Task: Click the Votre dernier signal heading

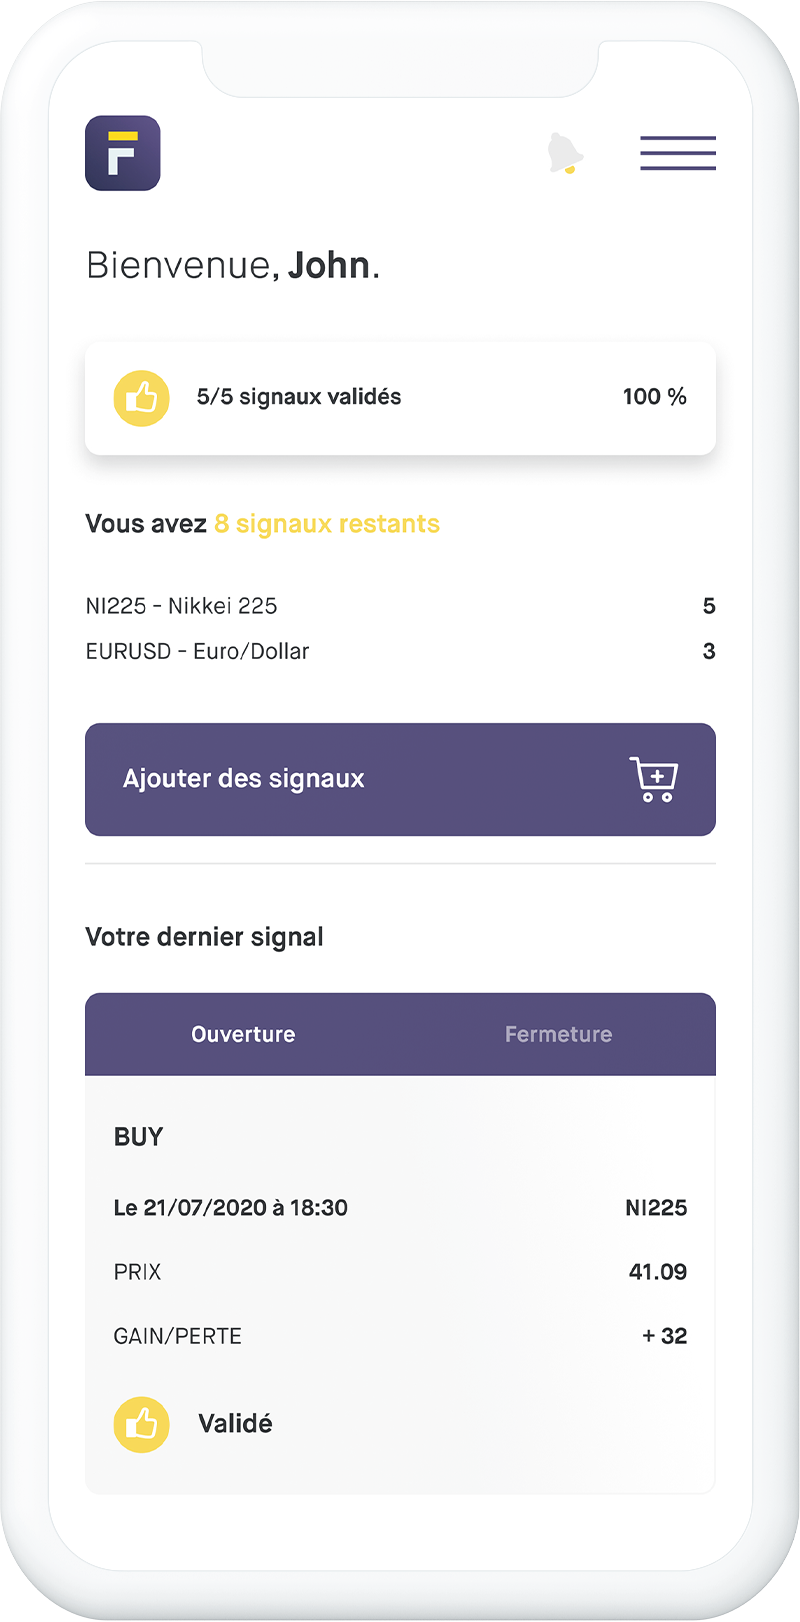Action: (x=205, y=937)
